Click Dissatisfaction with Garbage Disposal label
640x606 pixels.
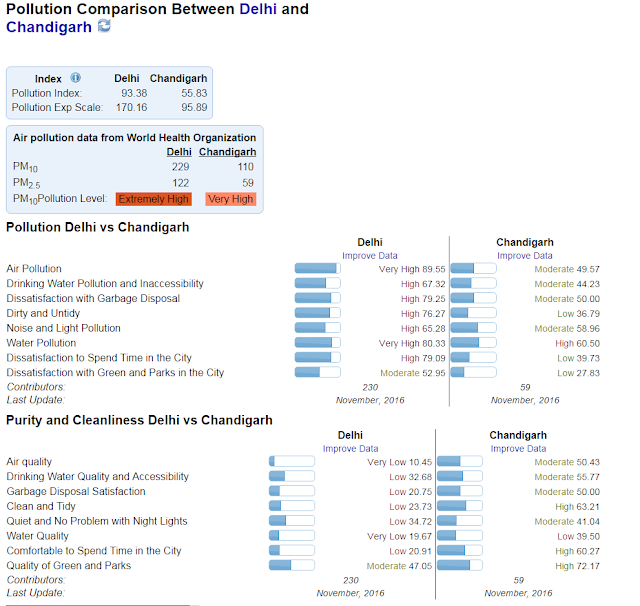pos(93,298)
